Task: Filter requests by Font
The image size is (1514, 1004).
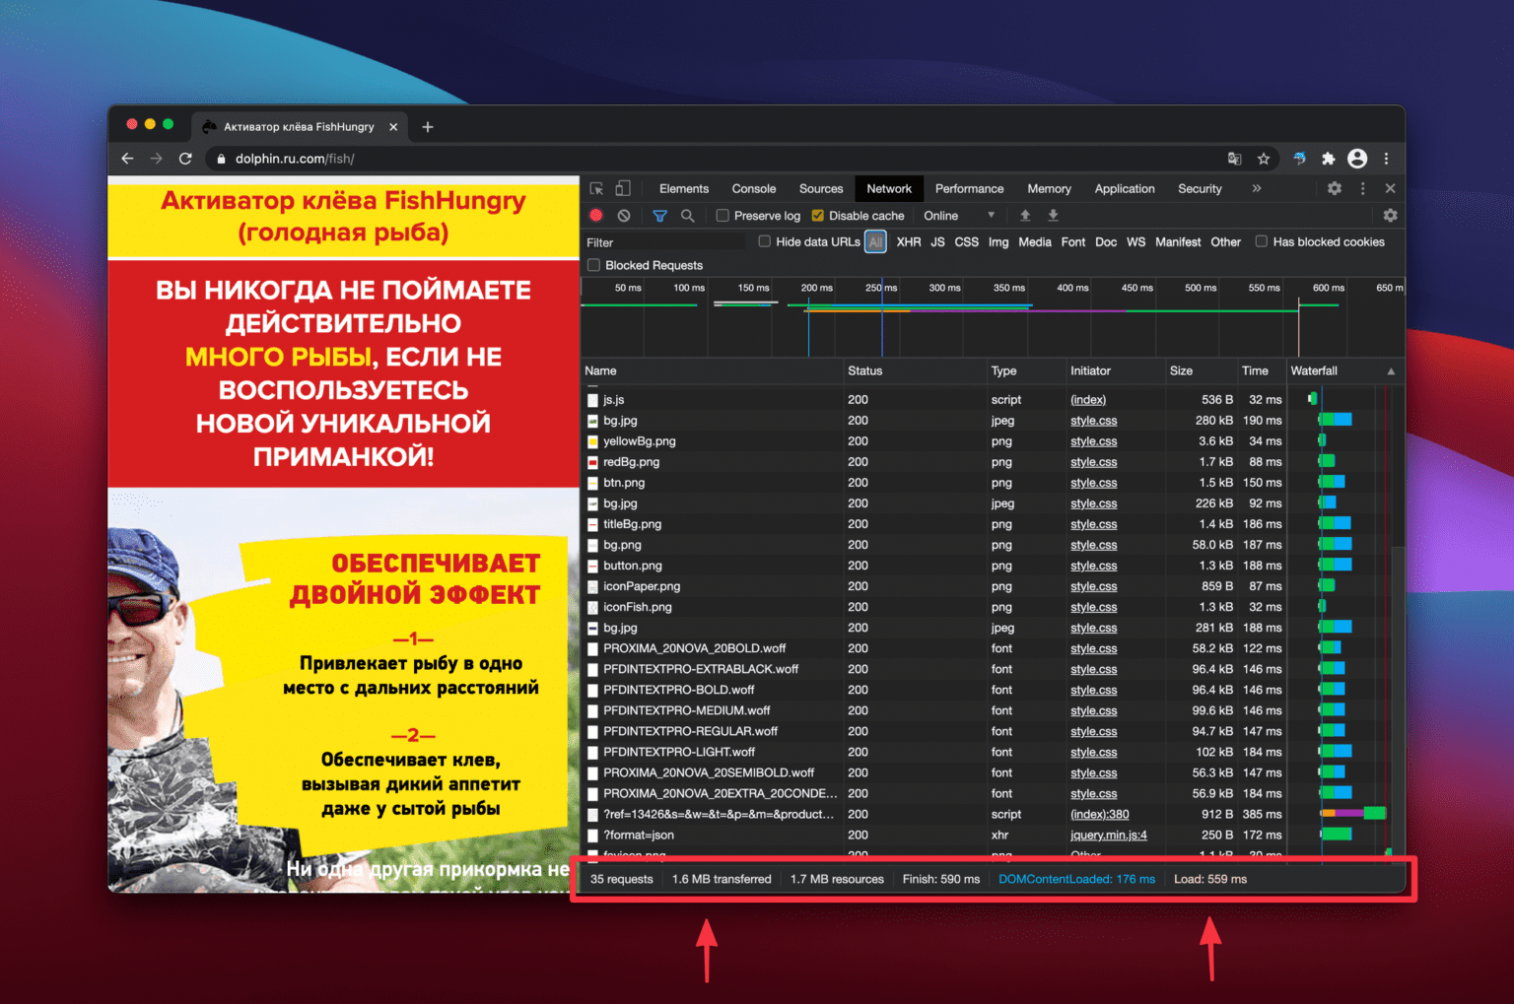Action: coord(1073,242)
